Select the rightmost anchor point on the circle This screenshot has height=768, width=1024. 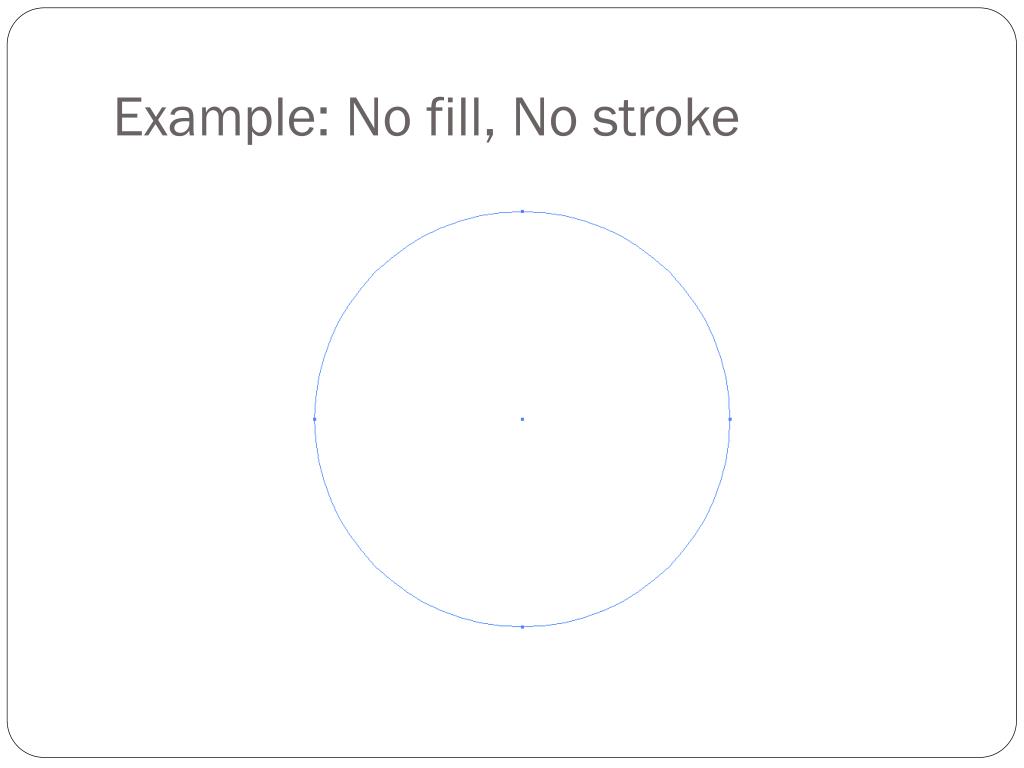tap(730, 419)
